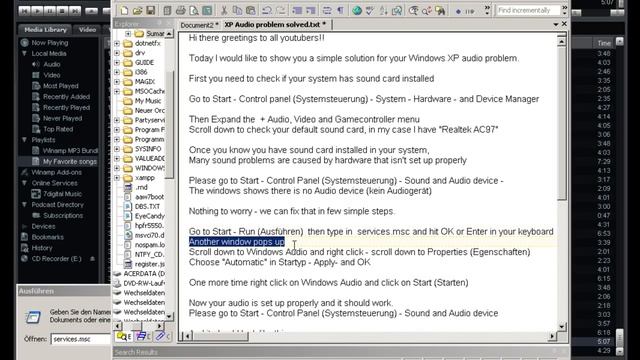Click the Print preview magnifier icon
This screenshot has width=640, height=360.
click(194, 11)
